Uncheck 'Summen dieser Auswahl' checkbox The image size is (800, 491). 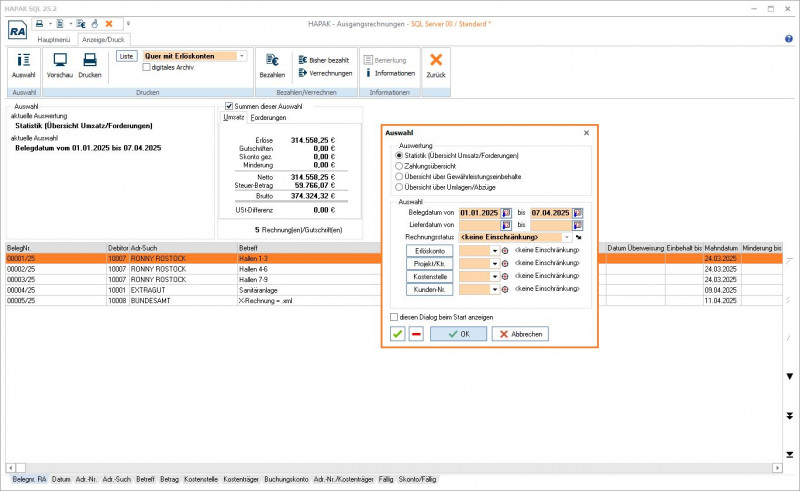pyautogui.click(x=228, y=106)
